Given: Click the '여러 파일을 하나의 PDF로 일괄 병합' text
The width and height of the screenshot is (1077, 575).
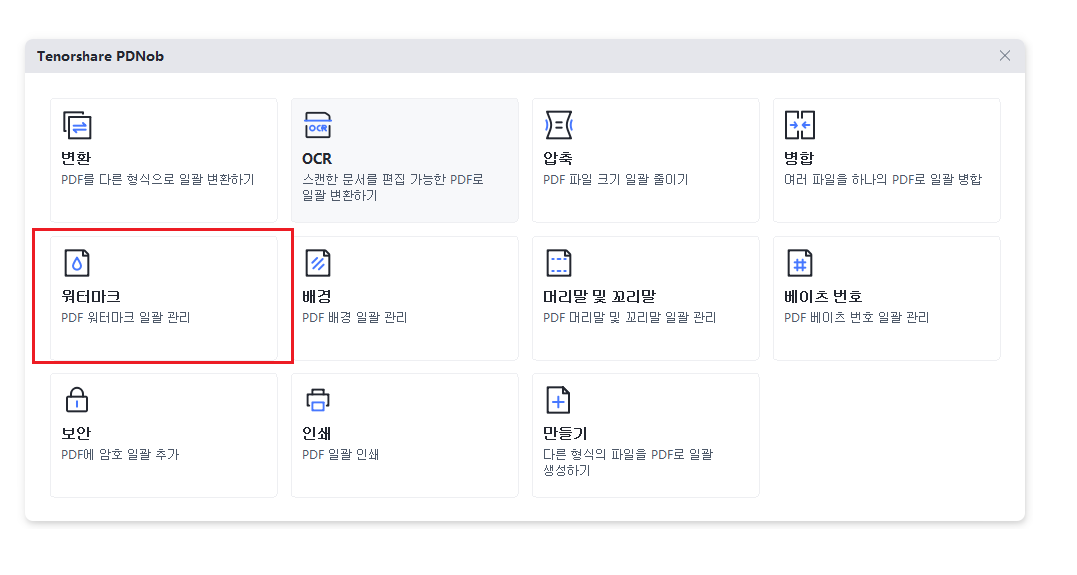Looking at the screenshot, I should point(883,180).
